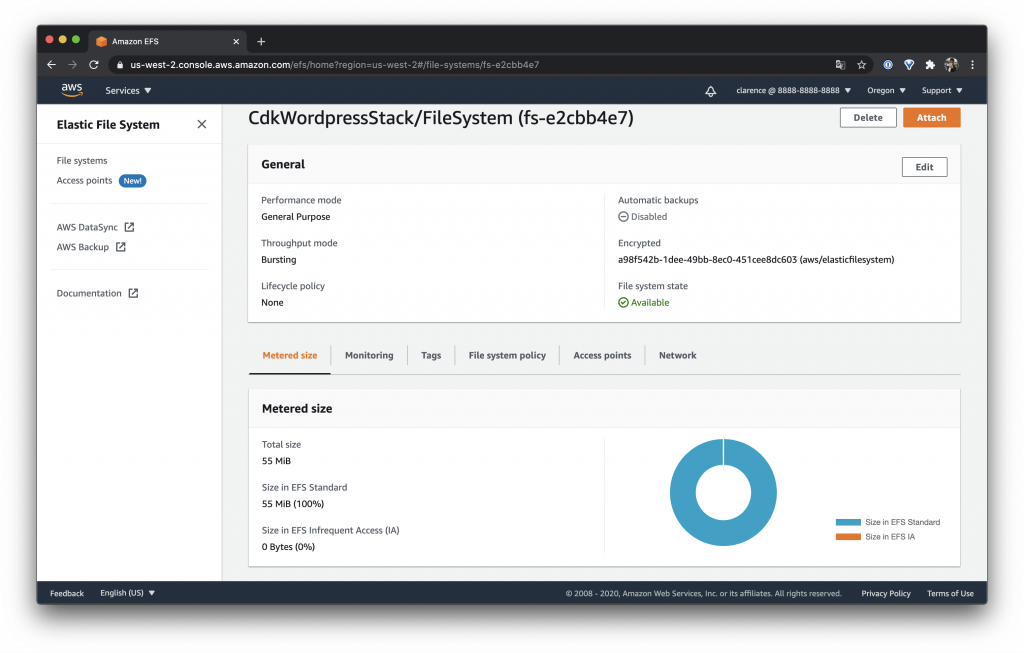Viewport: 1024px width, 653px height.
Task: Open the Chrome profile avatar
Action: point(951,65)
